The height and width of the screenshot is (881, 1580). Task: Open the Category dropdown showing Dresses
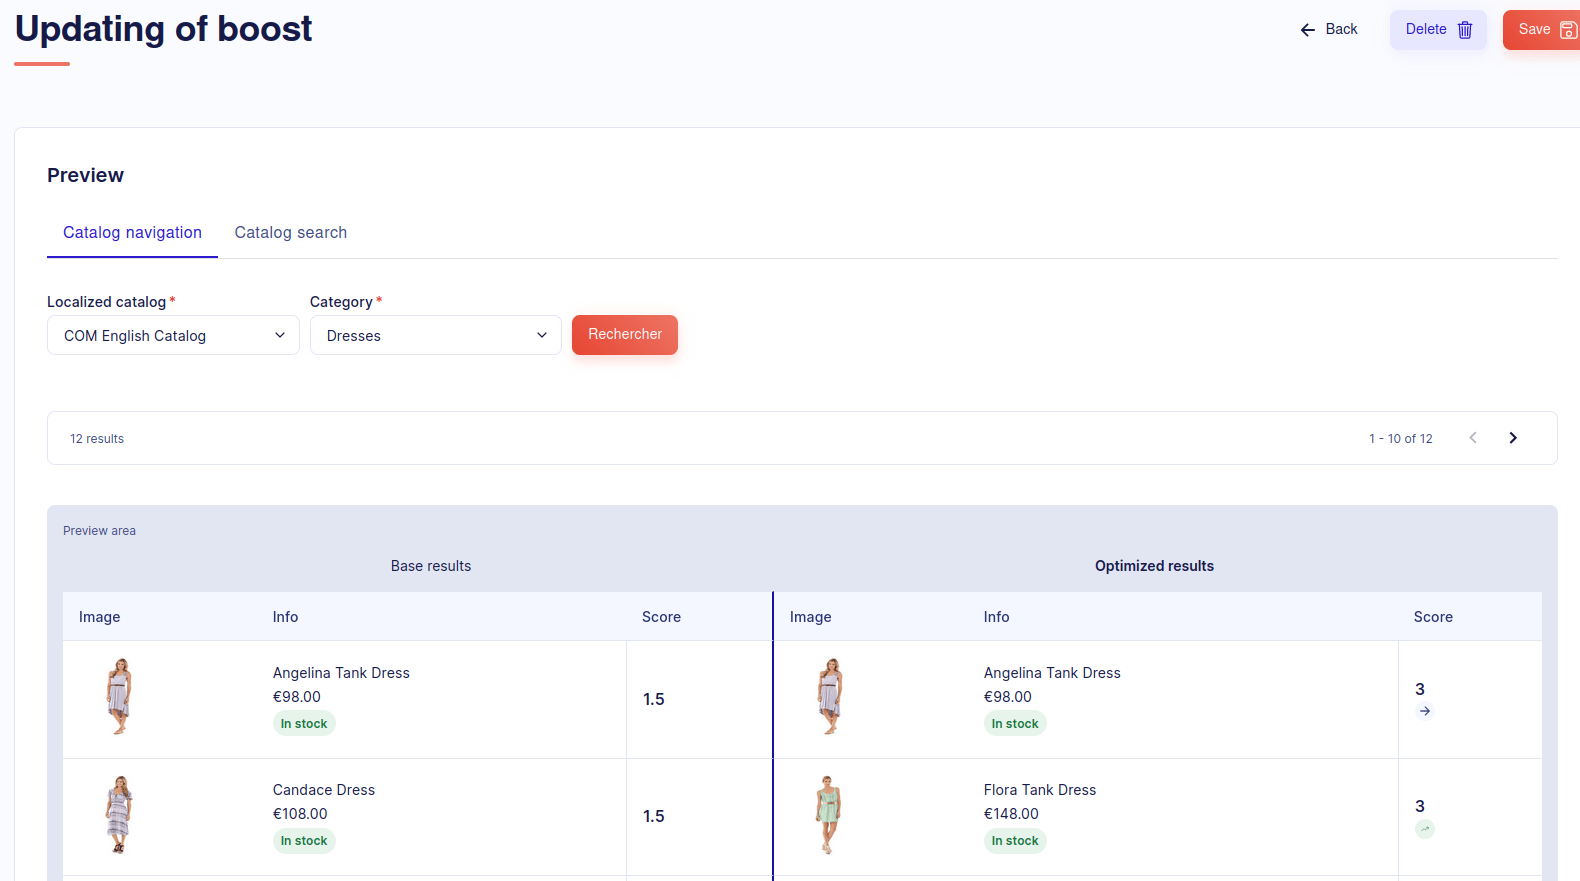[436, 336]
